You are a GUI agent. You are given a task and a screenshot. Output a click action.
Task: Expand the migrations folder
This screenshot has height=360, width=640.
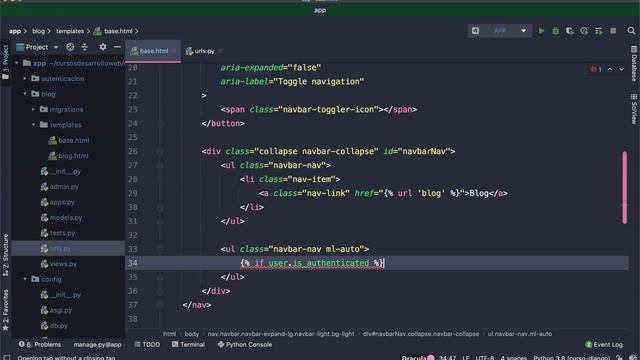[33, 109]
